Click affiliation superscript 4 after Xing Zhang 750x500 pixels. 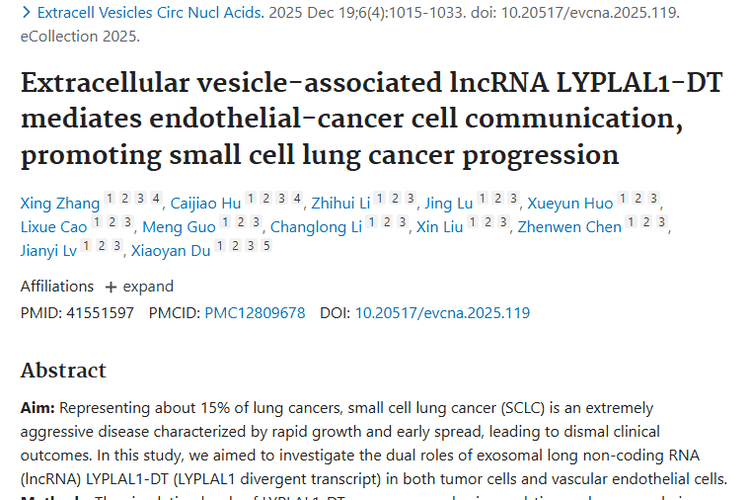coord(156,200)
